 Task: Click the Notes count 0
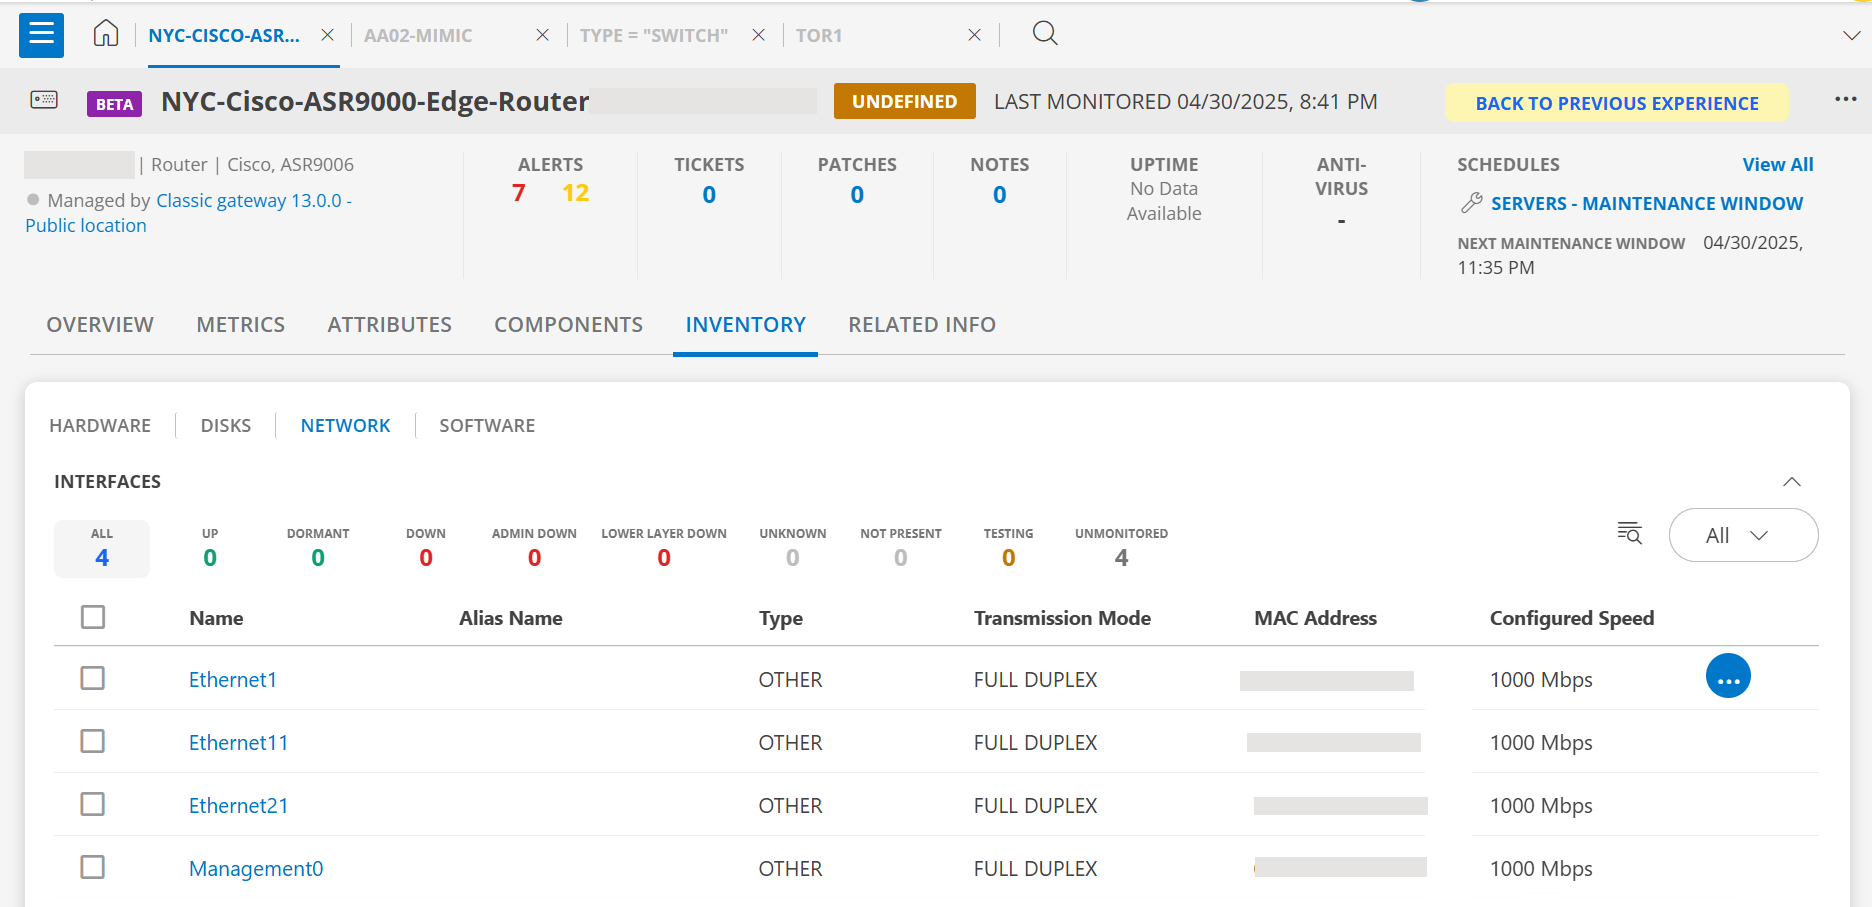(x=1000, y=195)
